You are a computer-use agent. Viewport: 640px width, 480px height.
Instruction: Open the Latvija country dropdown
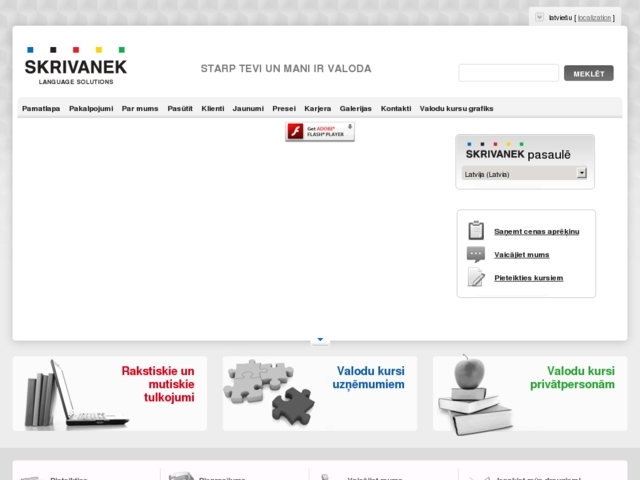pyautogui.click(x=581, y=173)
